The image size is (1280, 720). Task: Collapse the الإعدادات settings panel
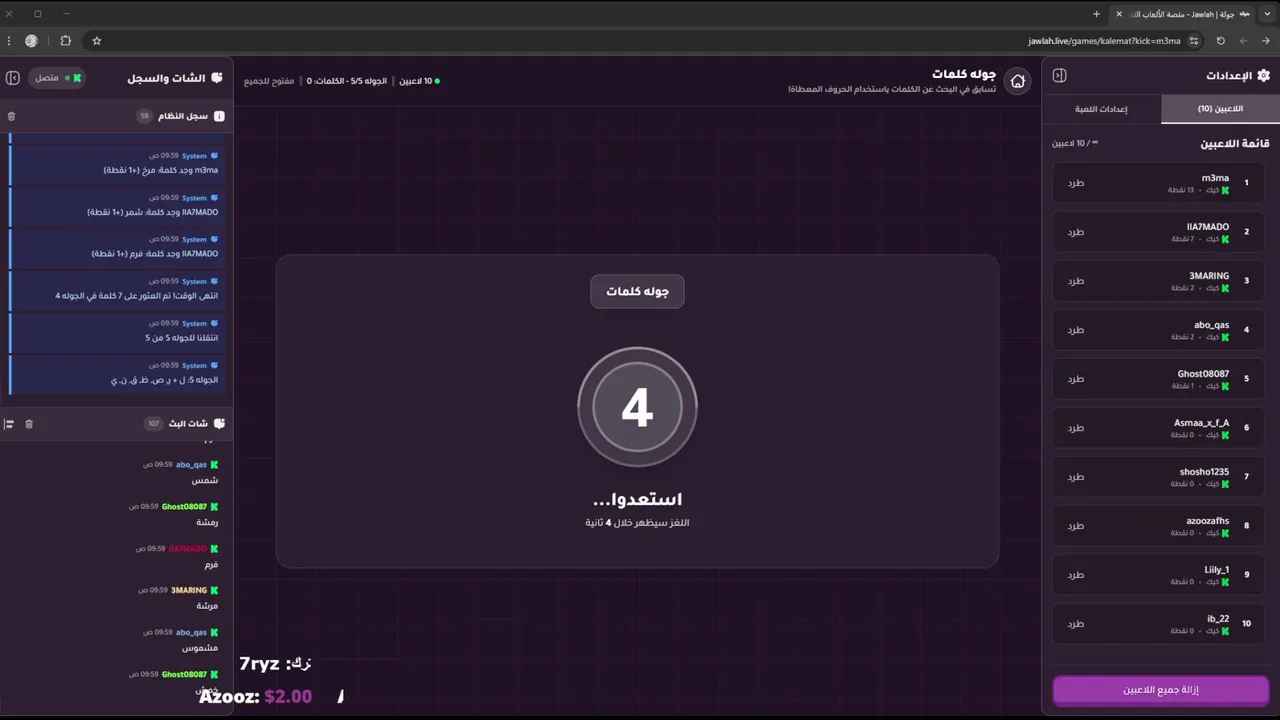(x=1060, y=76)
